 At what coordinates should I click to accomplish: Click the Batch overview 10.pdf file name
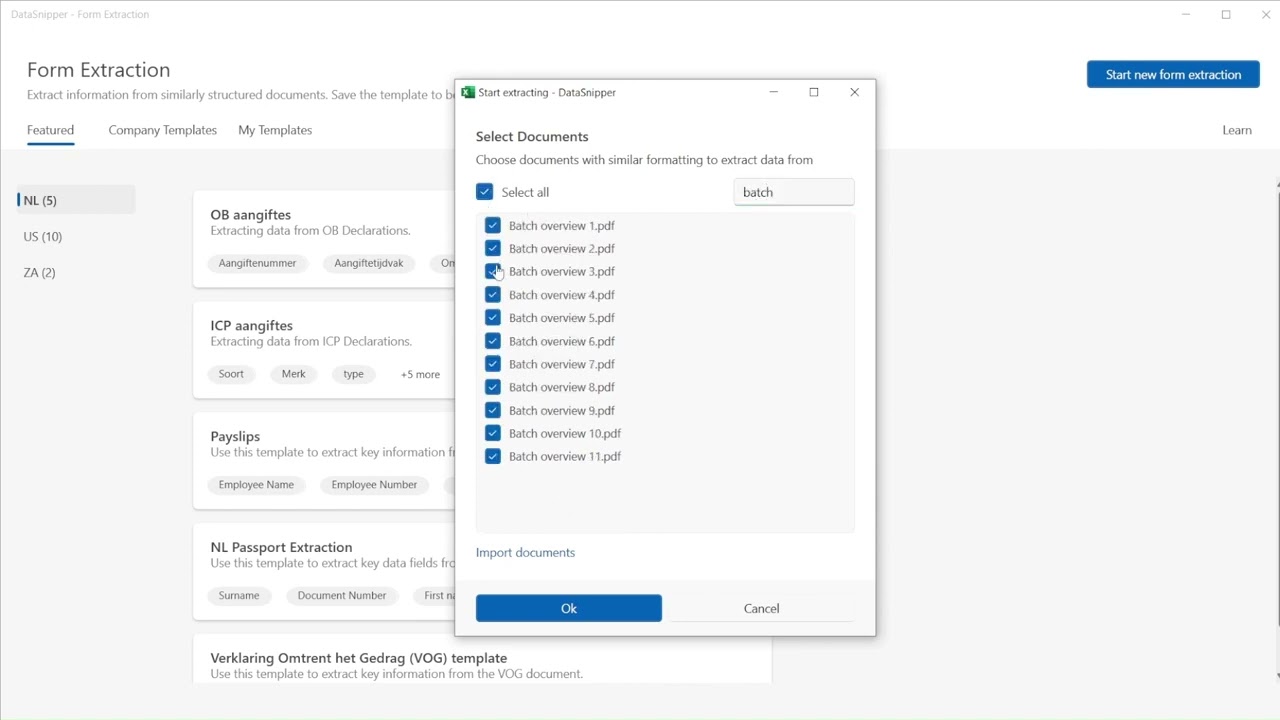[565, 433]
